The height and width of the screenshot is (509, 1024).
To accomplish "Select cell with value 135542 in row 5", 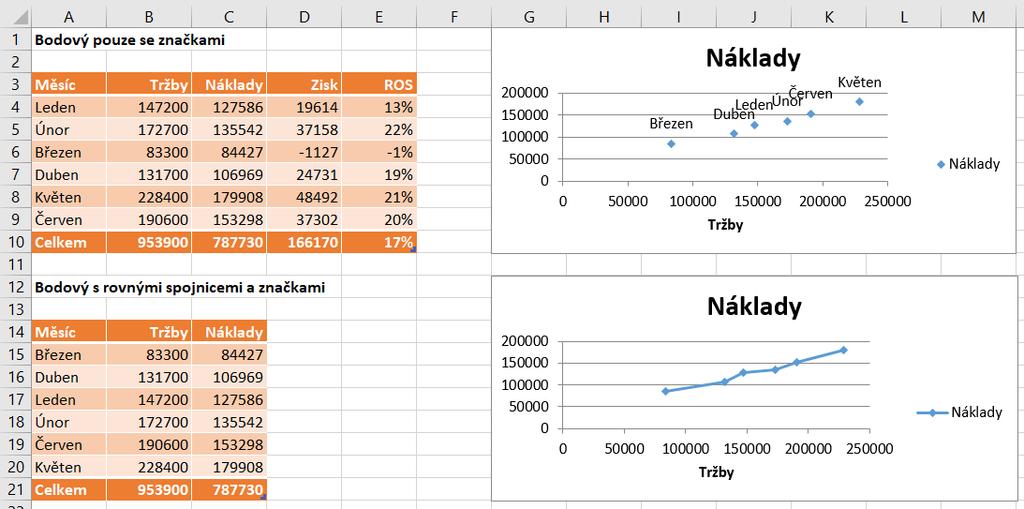I will [229, 130].
